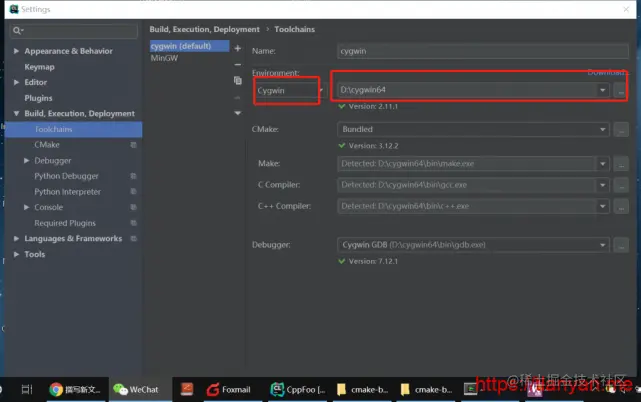Expand Appearance & Behavior section
The image size is (641, 402).
pos(16,51)
